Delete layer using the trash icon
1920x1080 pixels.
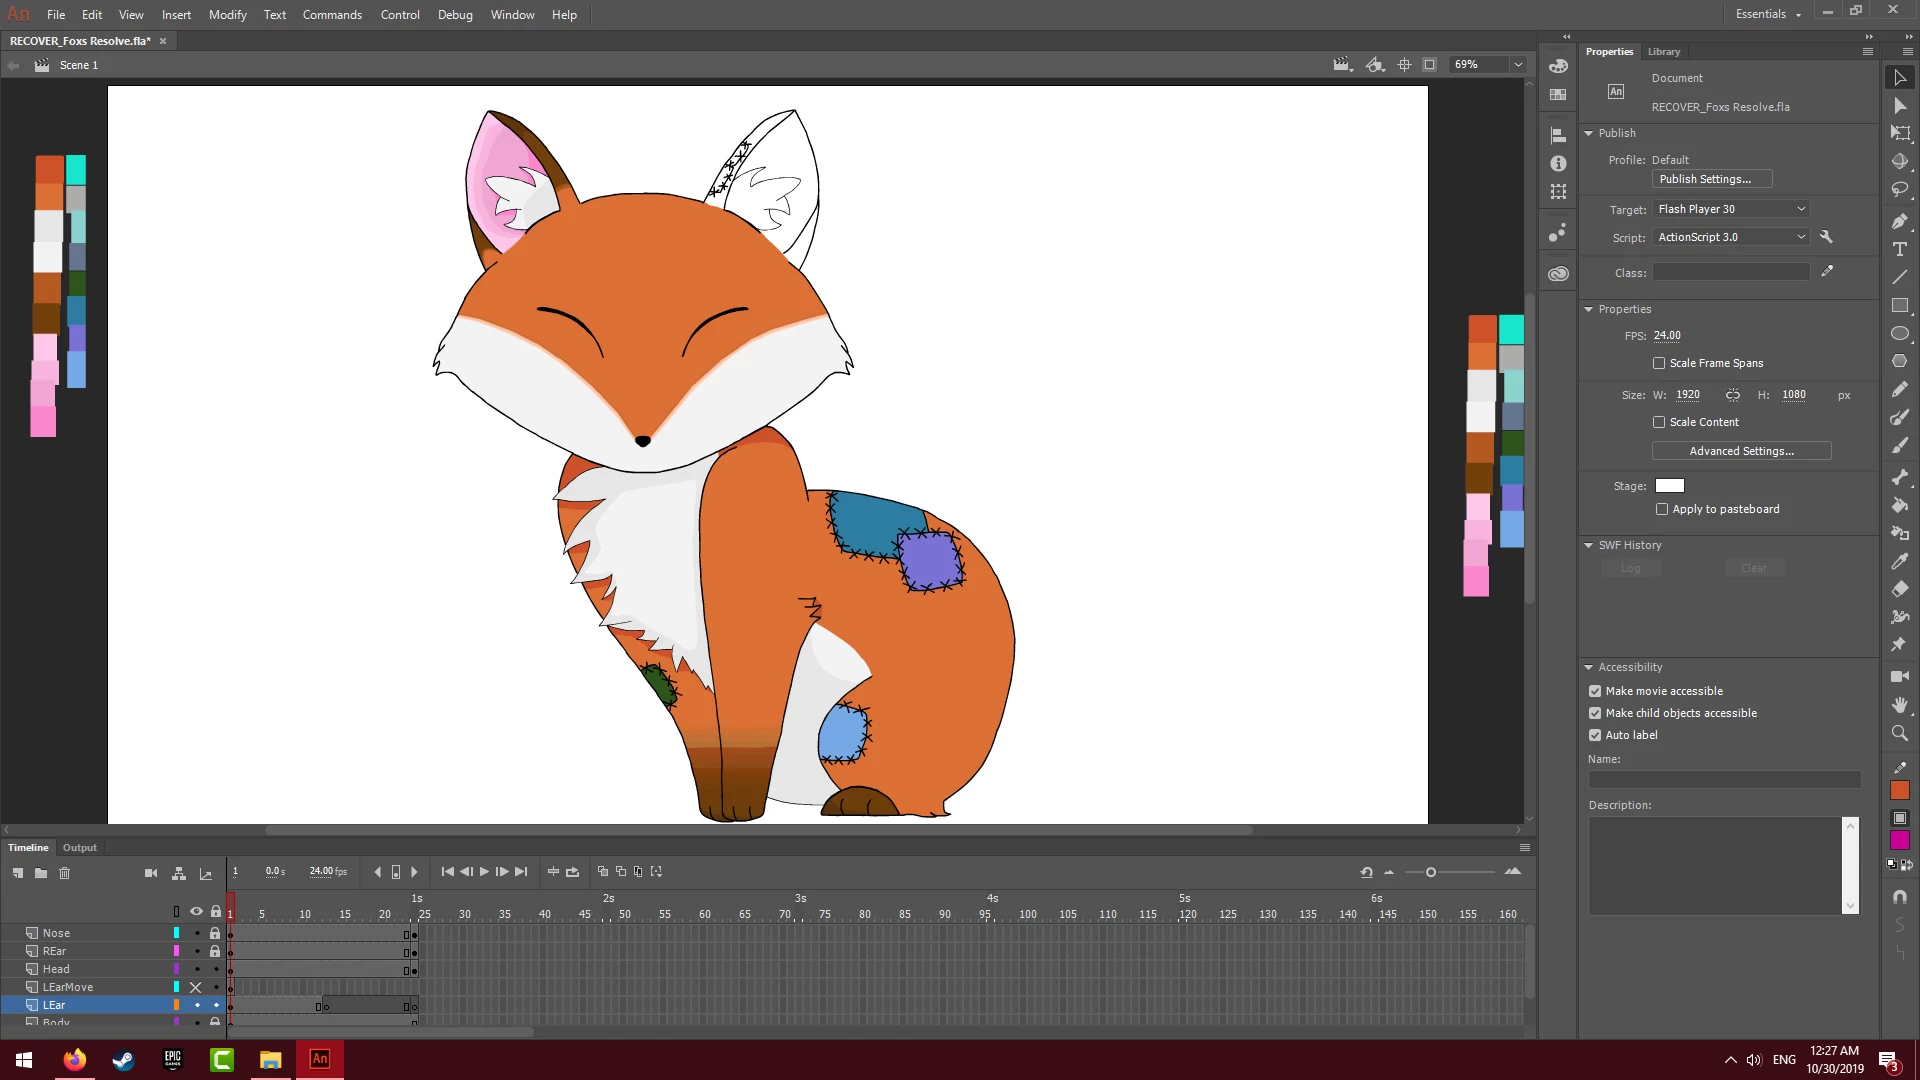(x=65, y=873)
